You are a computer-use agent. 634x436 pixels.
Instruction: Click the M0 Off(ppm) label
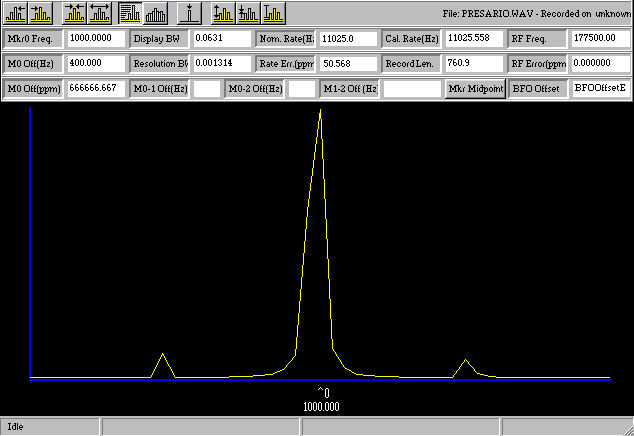[x=33, y=89]
